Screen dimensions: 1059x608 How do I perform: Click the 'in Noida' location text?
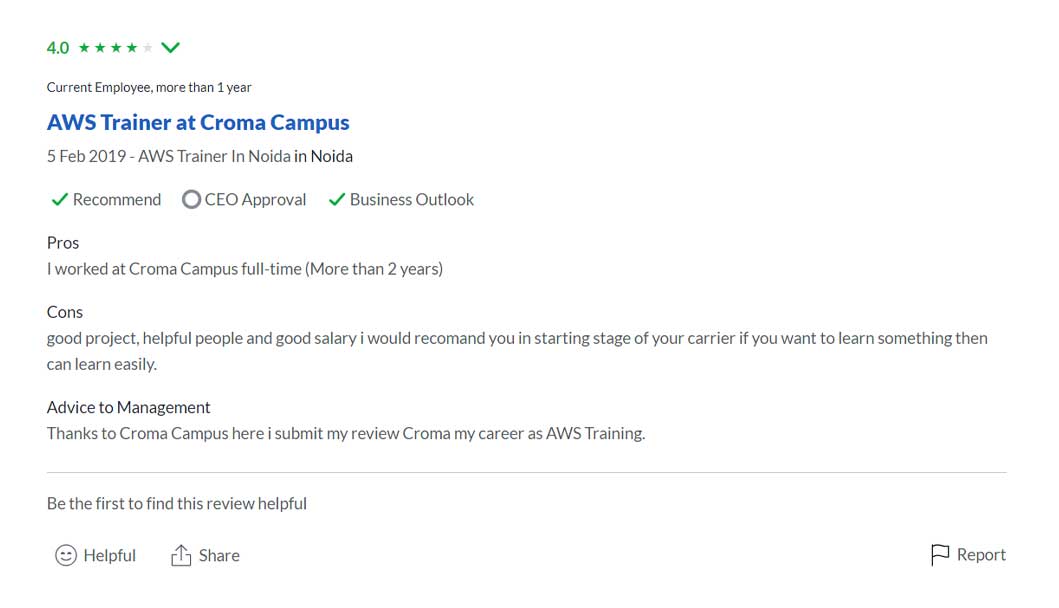(323, 156)
